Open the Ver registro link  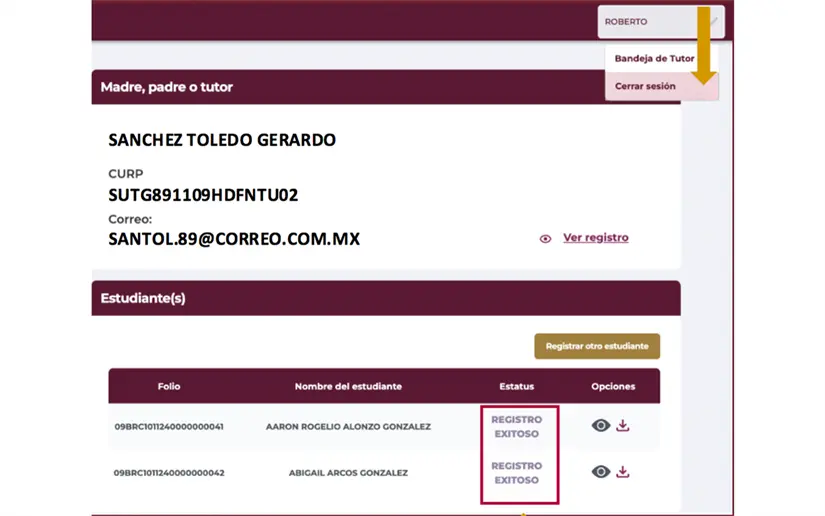click(x=595, y=238)
